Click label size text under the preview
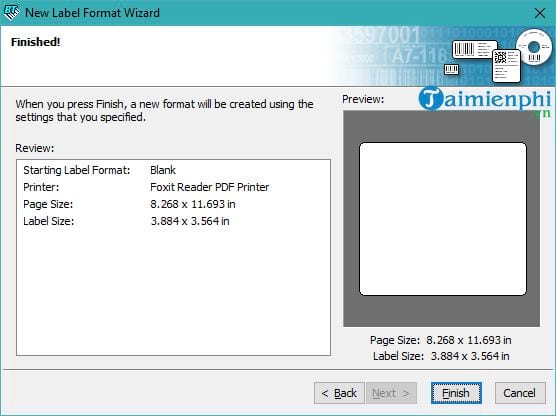 pos(441,356)
